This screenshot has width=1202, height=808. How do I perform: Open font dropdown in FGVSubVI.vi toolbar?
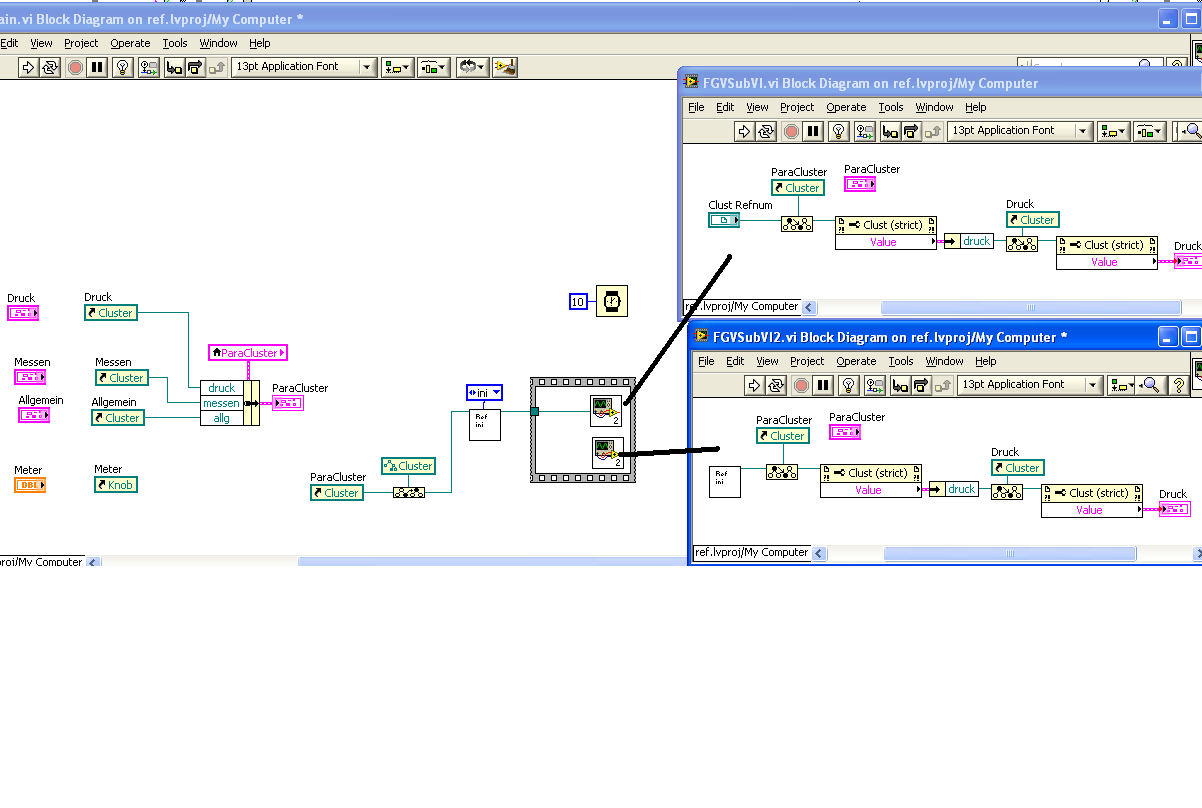point(1020,131)
